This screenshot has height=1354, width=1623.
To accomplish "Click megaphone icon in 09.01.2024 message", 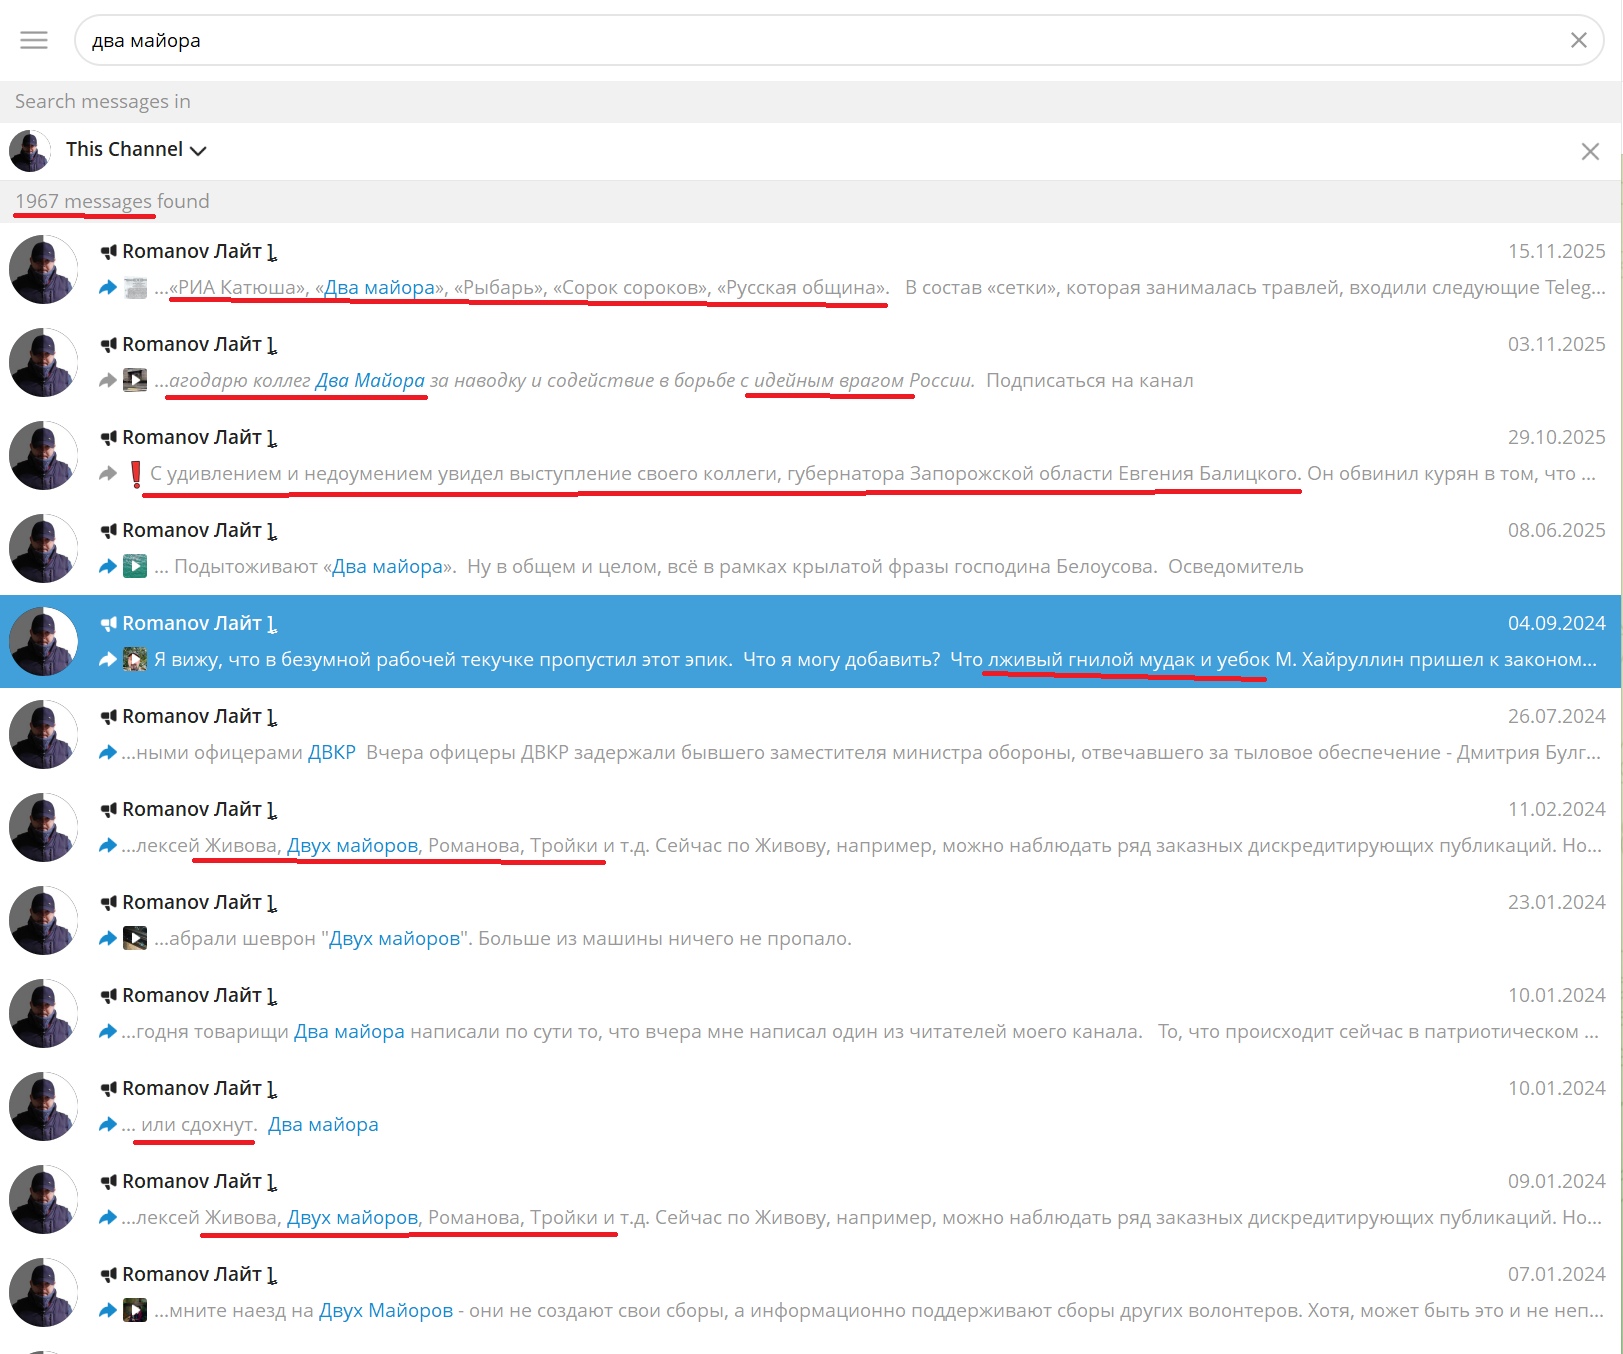I will pyautogui.click(x=109, y=1182).
